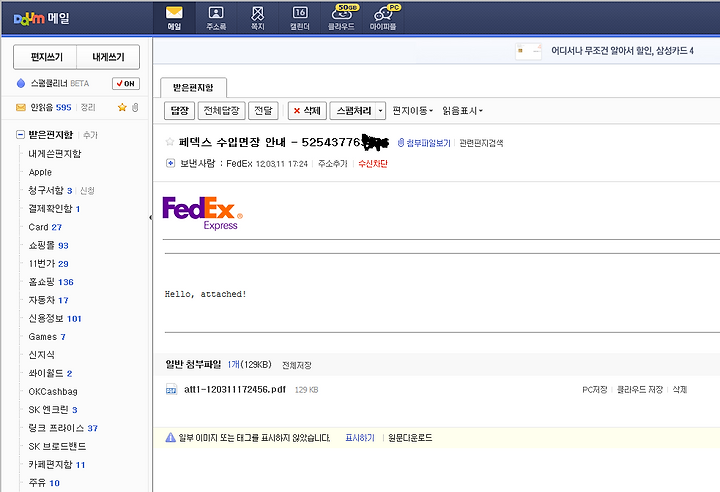Click the sender details plus icon
This screenshot has width=720, height=492.
click(170, 163)
